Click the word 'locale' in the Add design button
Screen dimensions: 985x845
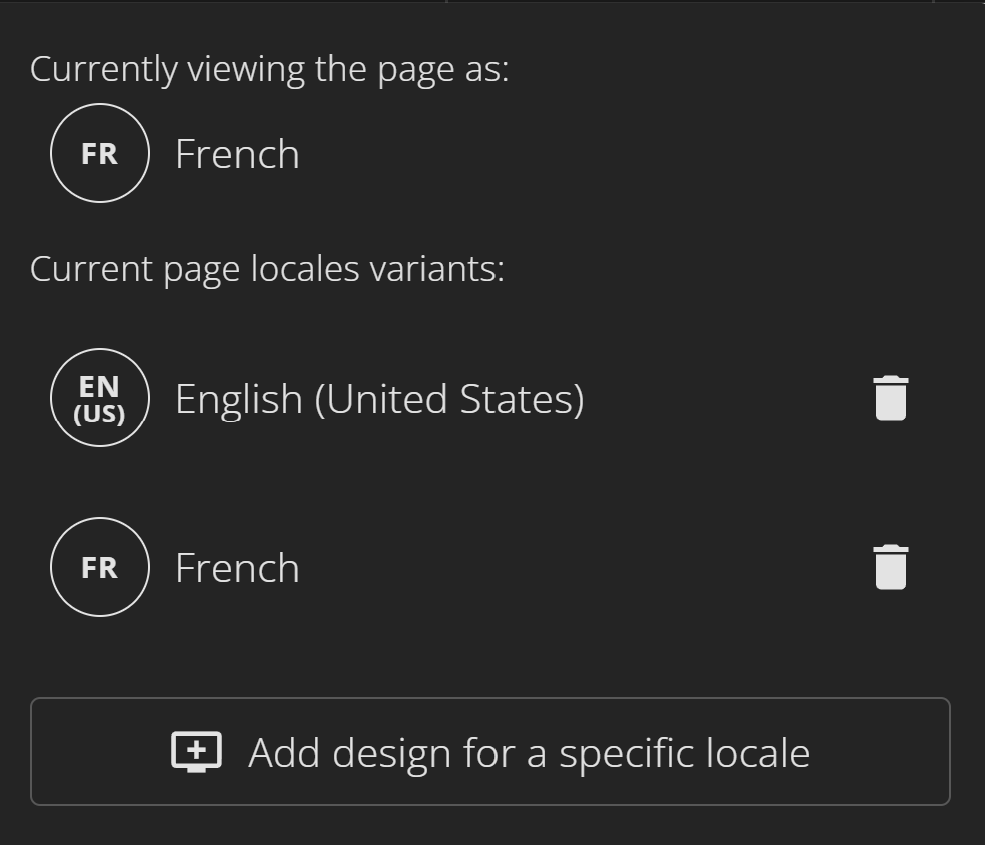pyautogui.click(x=757, y=752)
